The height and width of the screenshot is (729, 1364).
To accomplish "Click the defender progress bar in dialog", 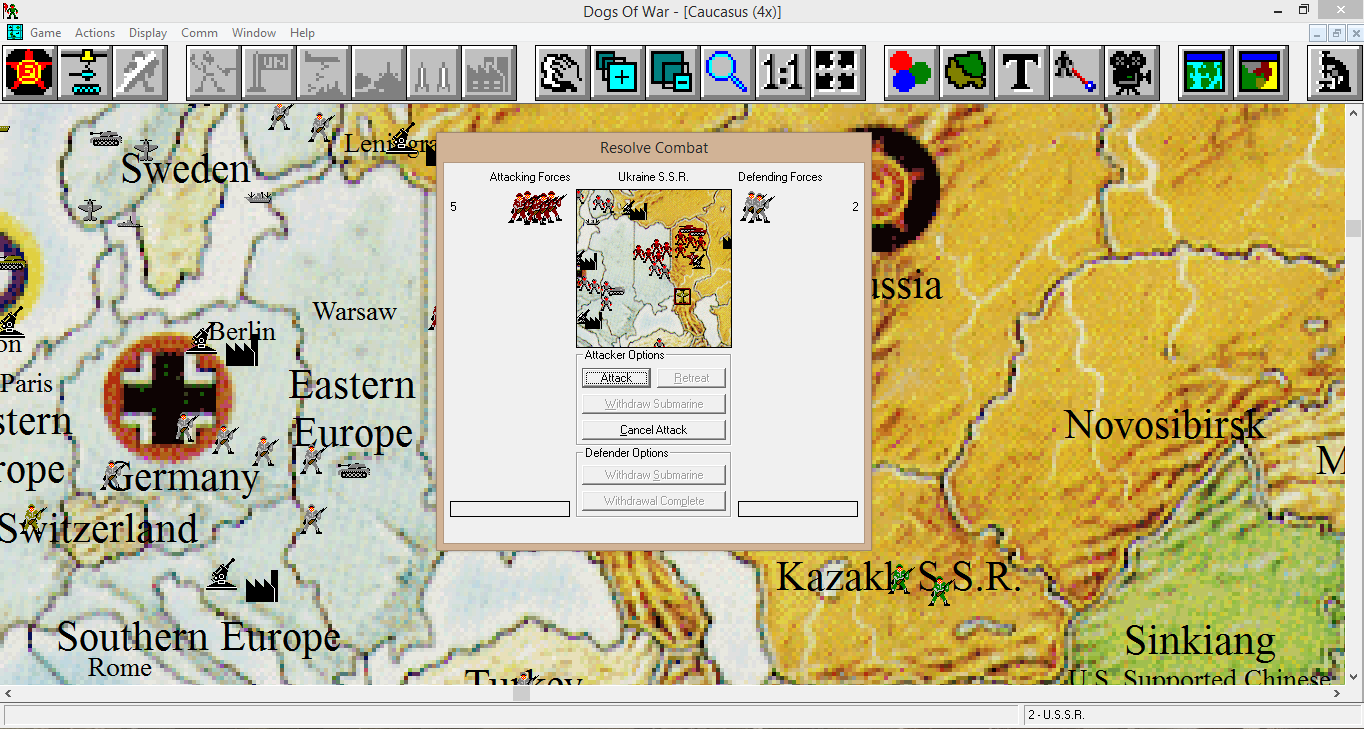I will pos(798,509).
